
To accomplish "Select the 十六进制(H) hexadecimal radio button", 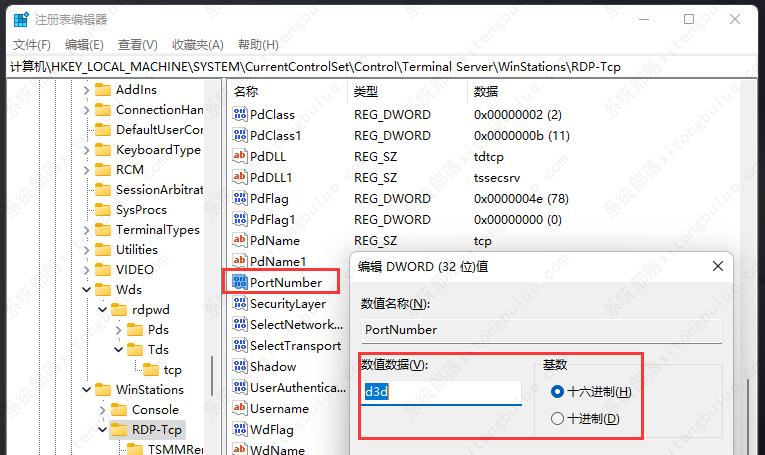I will (558, 392).
